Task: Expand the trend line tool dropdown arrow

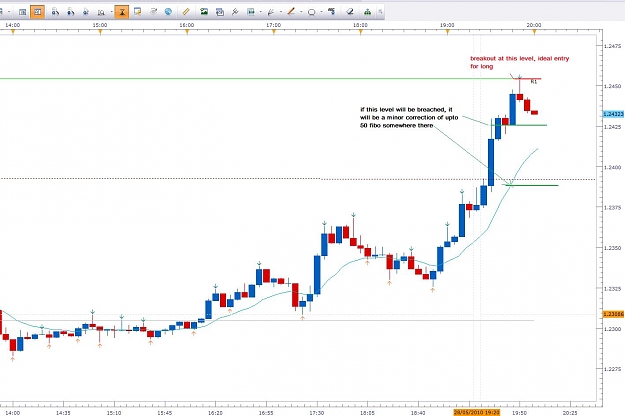Action: 281,12
